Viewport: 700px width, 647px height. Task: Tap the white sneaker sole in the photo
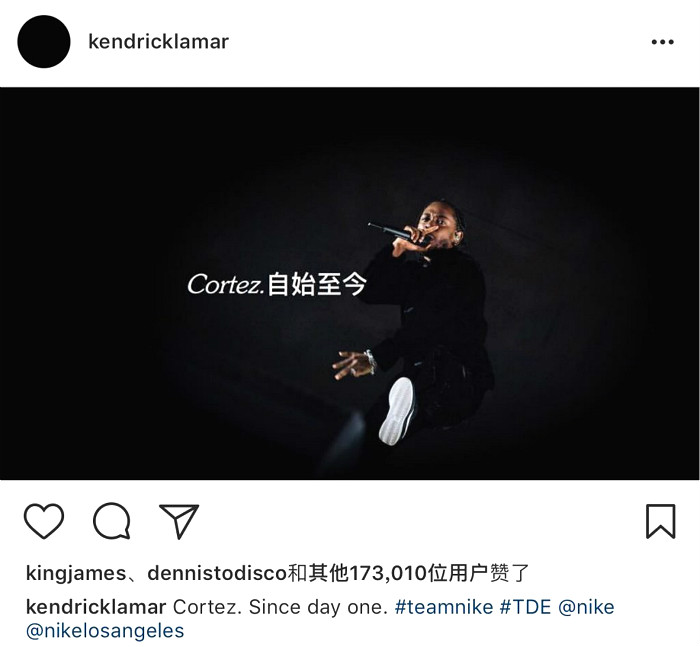tap(397, 411)
